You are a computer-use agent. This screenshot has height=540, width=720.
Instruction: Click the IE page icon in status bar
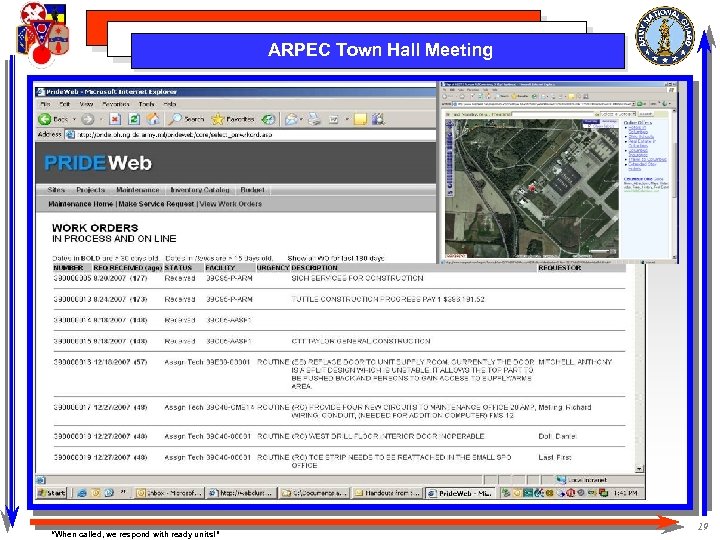41,480
